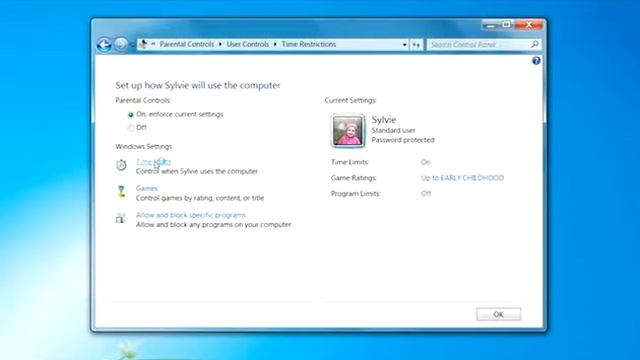Go to User Controls breadcrumb
Image resolution: width=640 pixels, height=360 pixels.
pyautogui.click(x=248, y=44)
